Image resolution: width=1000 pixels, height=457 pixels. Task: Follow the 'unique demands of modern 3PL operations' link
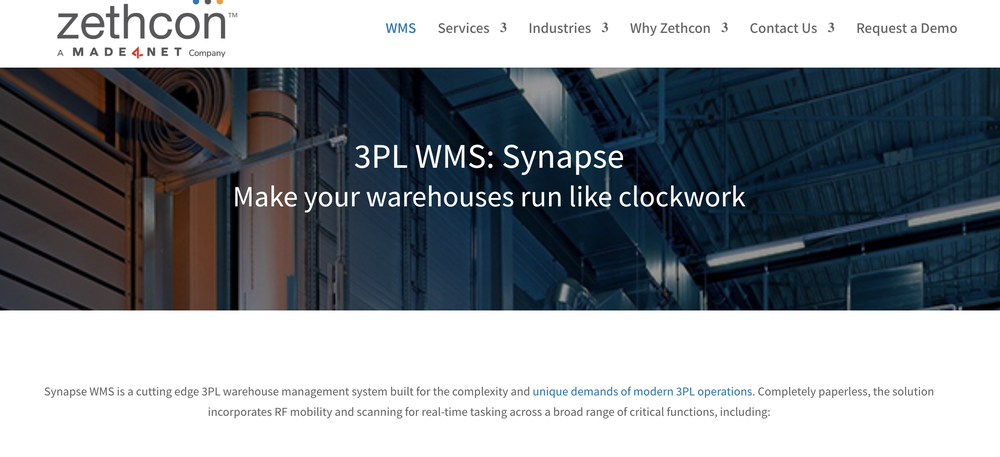click(642, 391)
